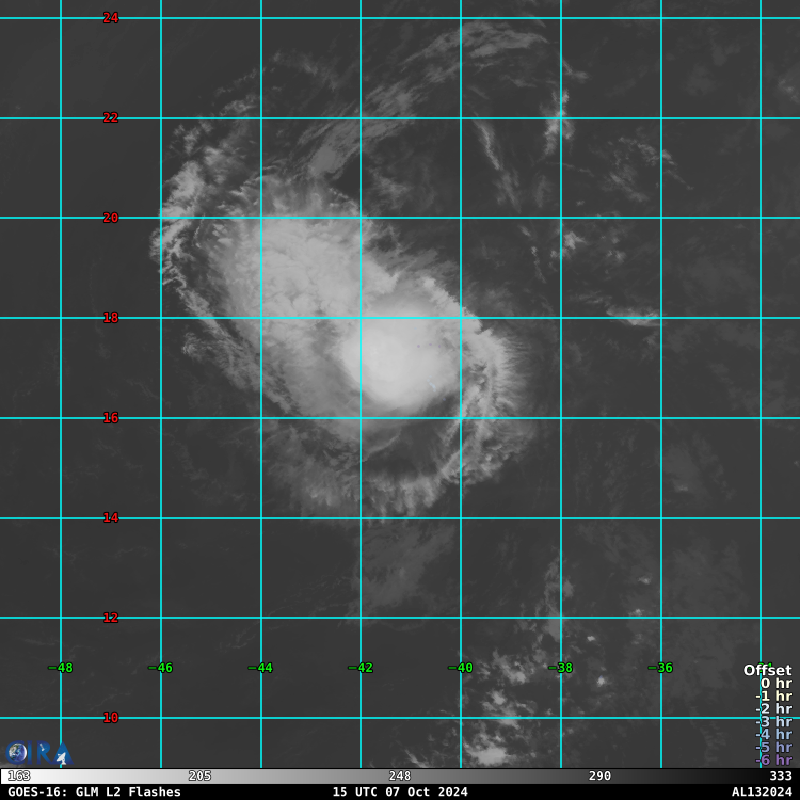Click the GOES-16: GLM L2 Flashes label
Viewport: 800px width, 800px height.
tap(94, 792)
